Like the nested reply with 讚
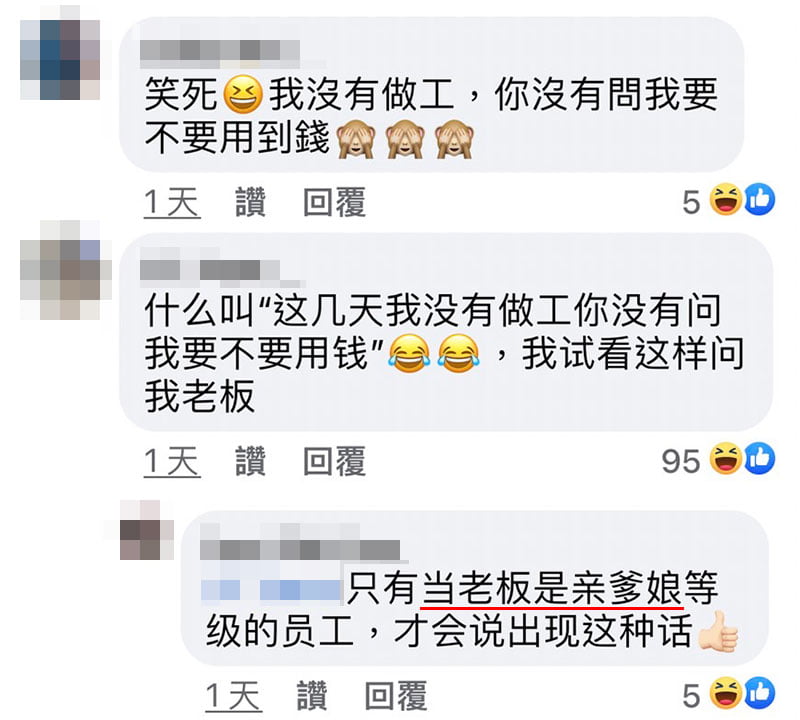 tap(312, 696)
